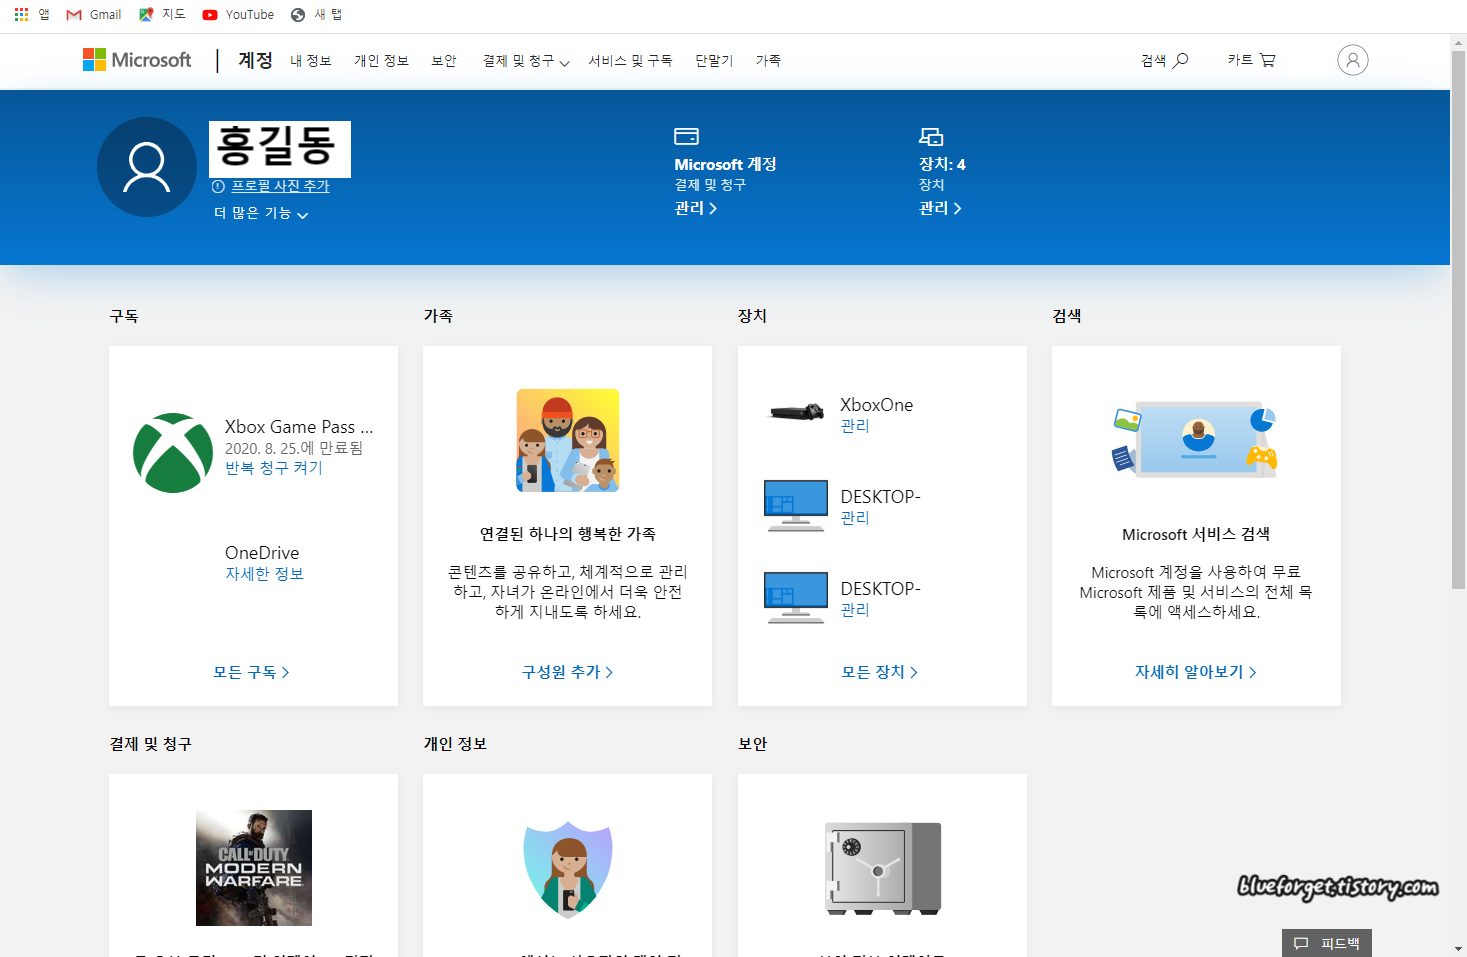Screen dimensions: 1467x957
Task: Open the 개인 정보 nav item
Action: click(x=381, y=61)
